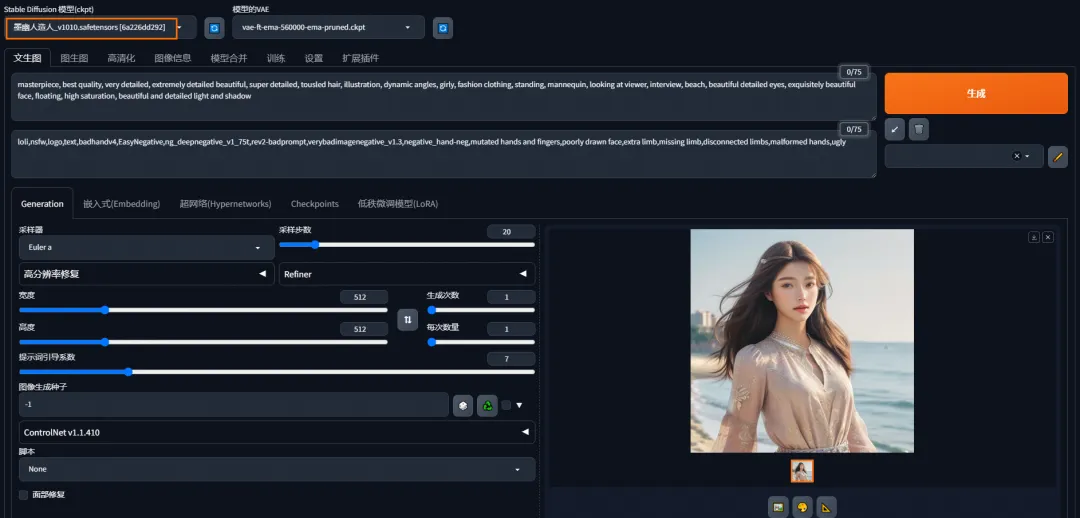This screenshot has height=518, width=1080.
Task: Open the 扩展插件 extensions tab
Action: click(360, 58)
